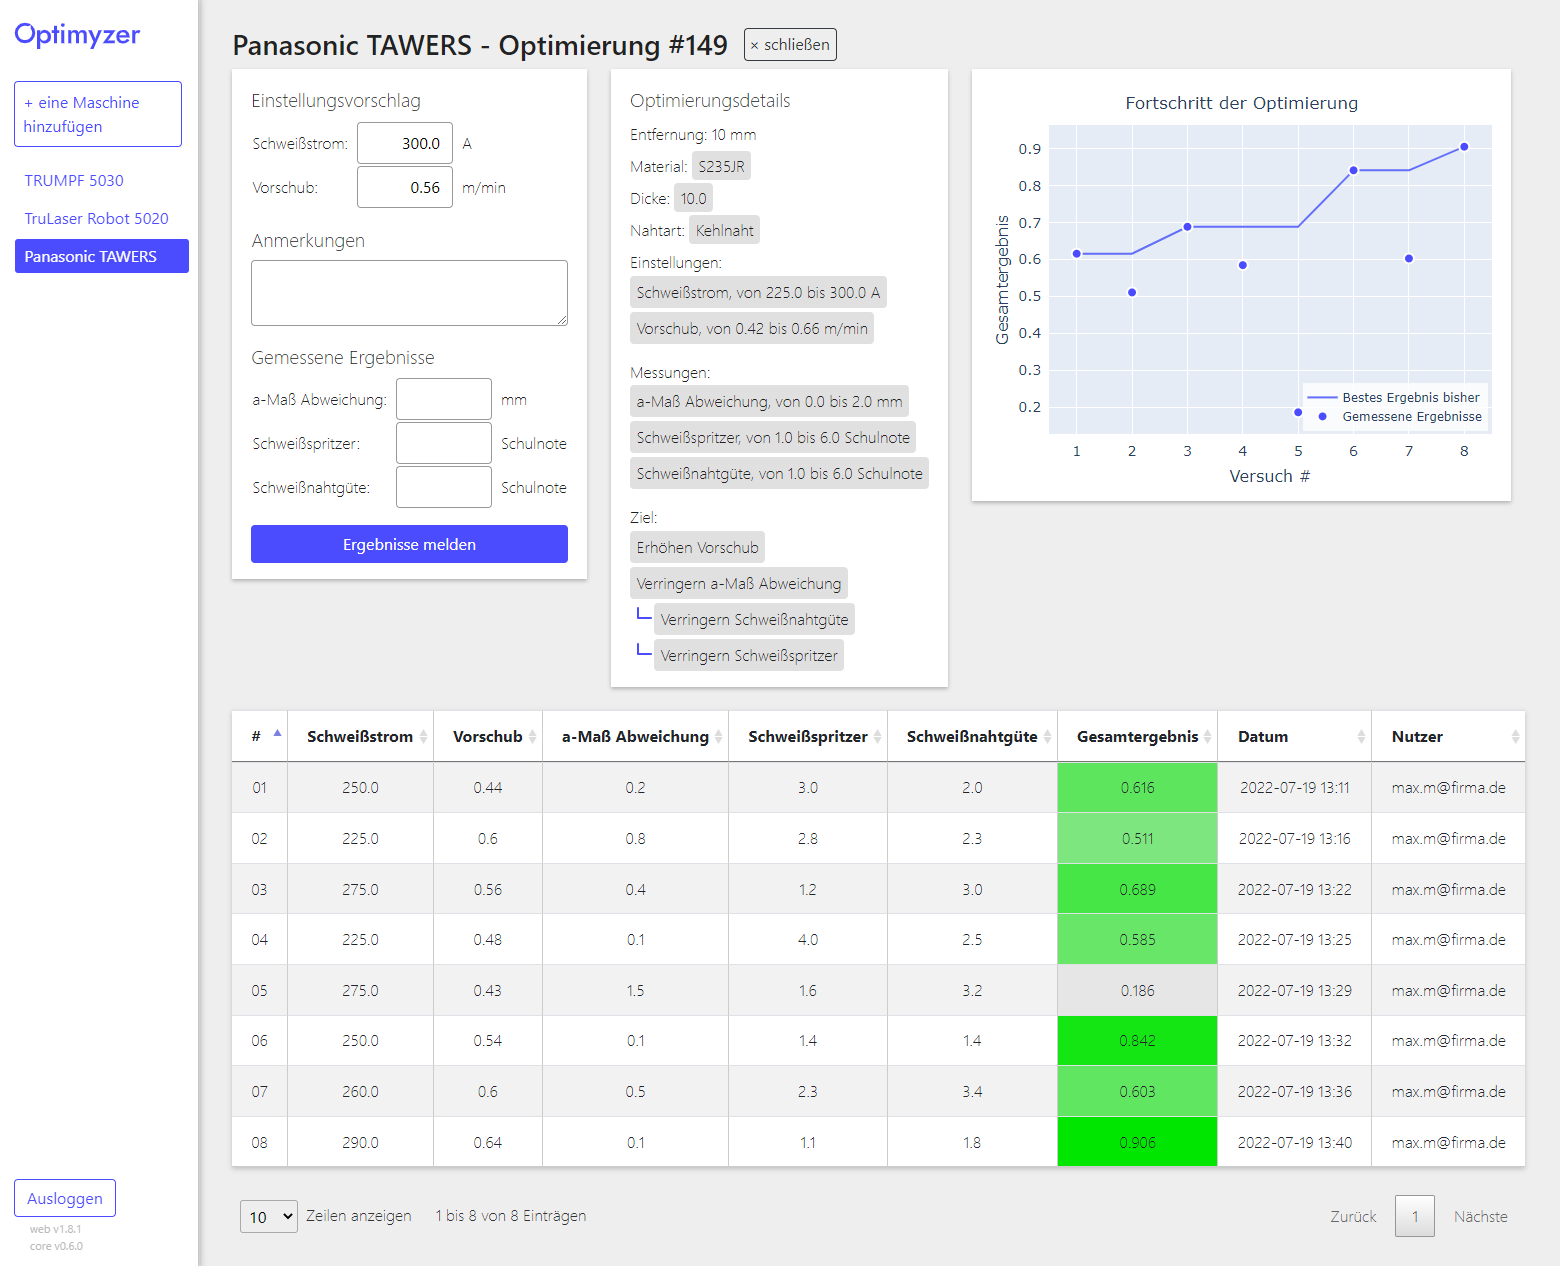Click chart data point at Versuch 8
The height and width of the screenshot is (1266, 1560).
[x=1464, y=147]
